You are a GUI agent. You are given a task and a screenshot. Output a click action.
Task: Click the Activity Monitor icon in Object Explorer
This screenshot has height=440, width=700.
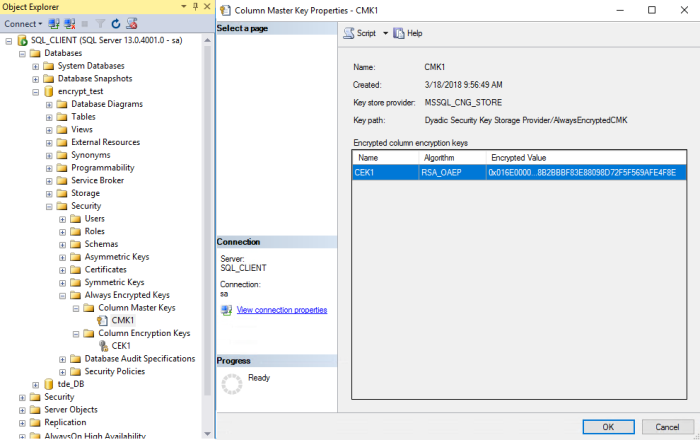click(x=131, y=23)
